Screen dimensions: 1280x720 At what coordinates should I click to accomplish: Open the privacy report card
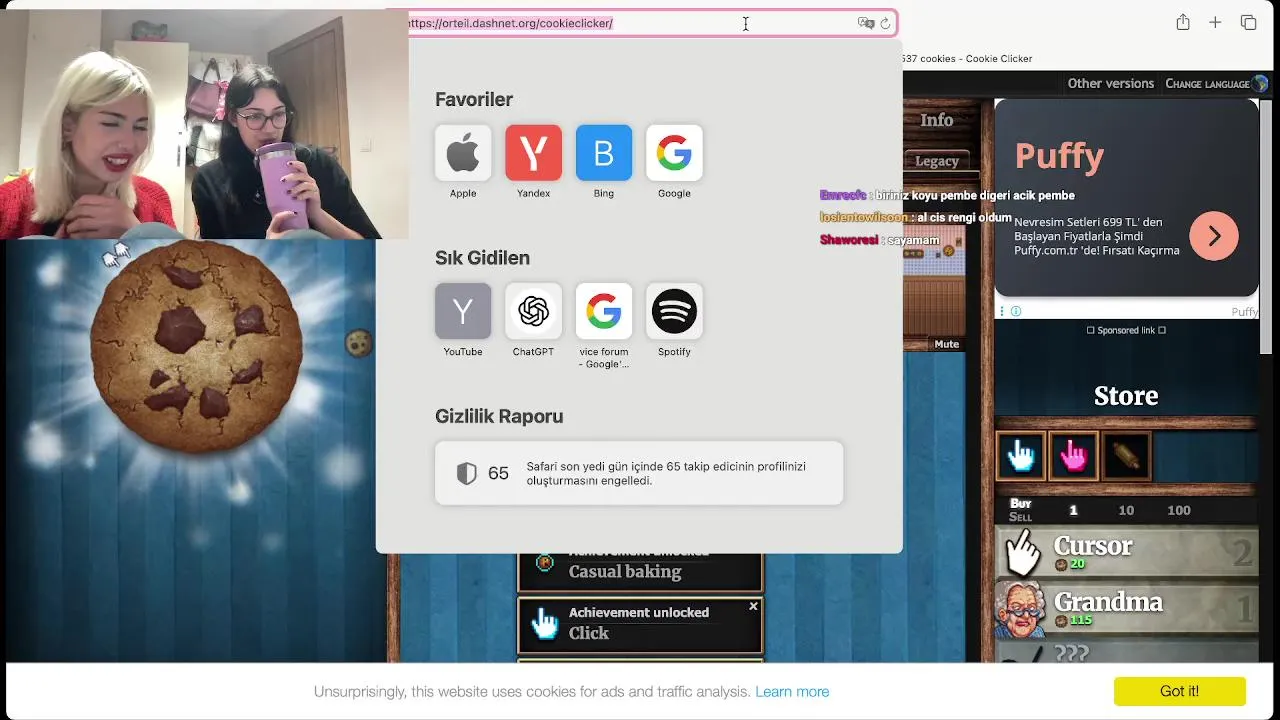coord(639,473)
